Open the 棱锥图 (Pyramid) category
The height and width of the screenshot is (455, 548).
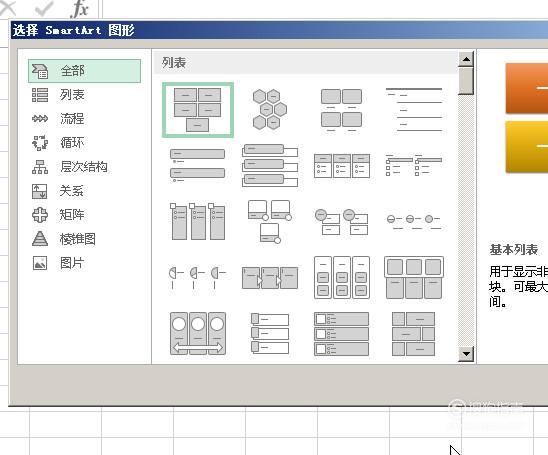[x=64, y=239]
